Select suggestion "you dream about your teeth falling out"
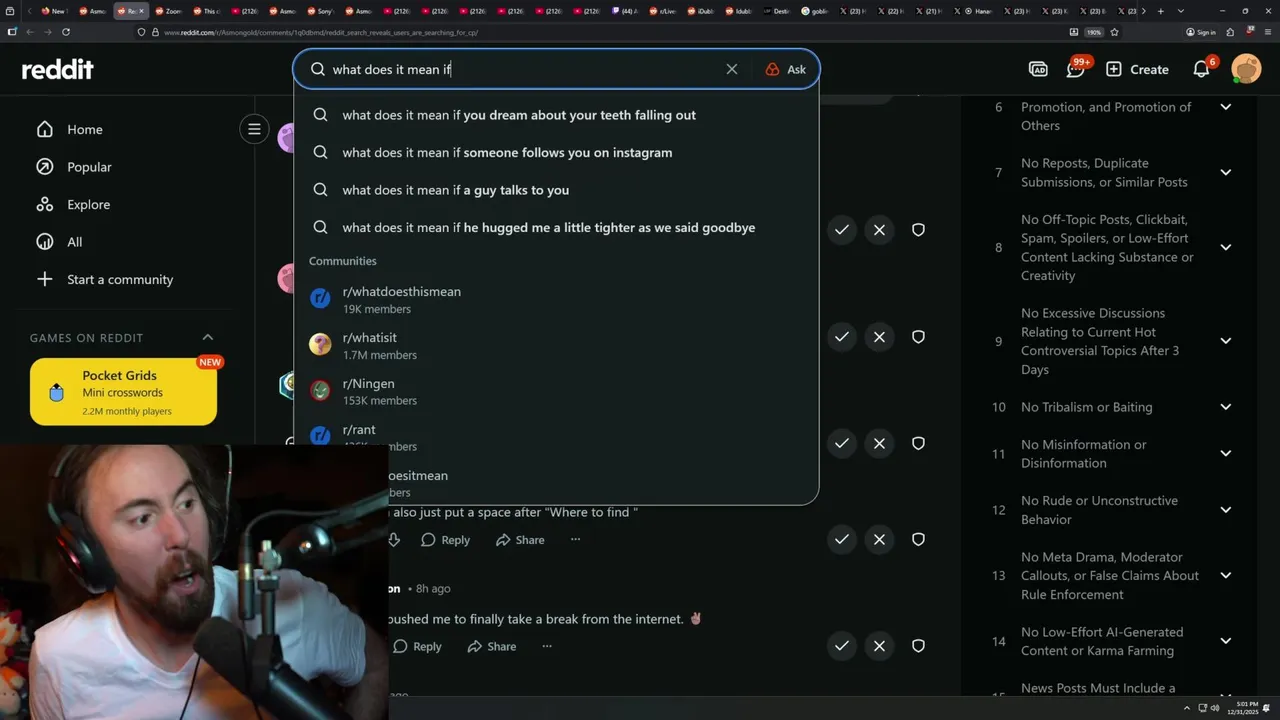This screenshot has height=720, width=1280. (x=556, y=115)
